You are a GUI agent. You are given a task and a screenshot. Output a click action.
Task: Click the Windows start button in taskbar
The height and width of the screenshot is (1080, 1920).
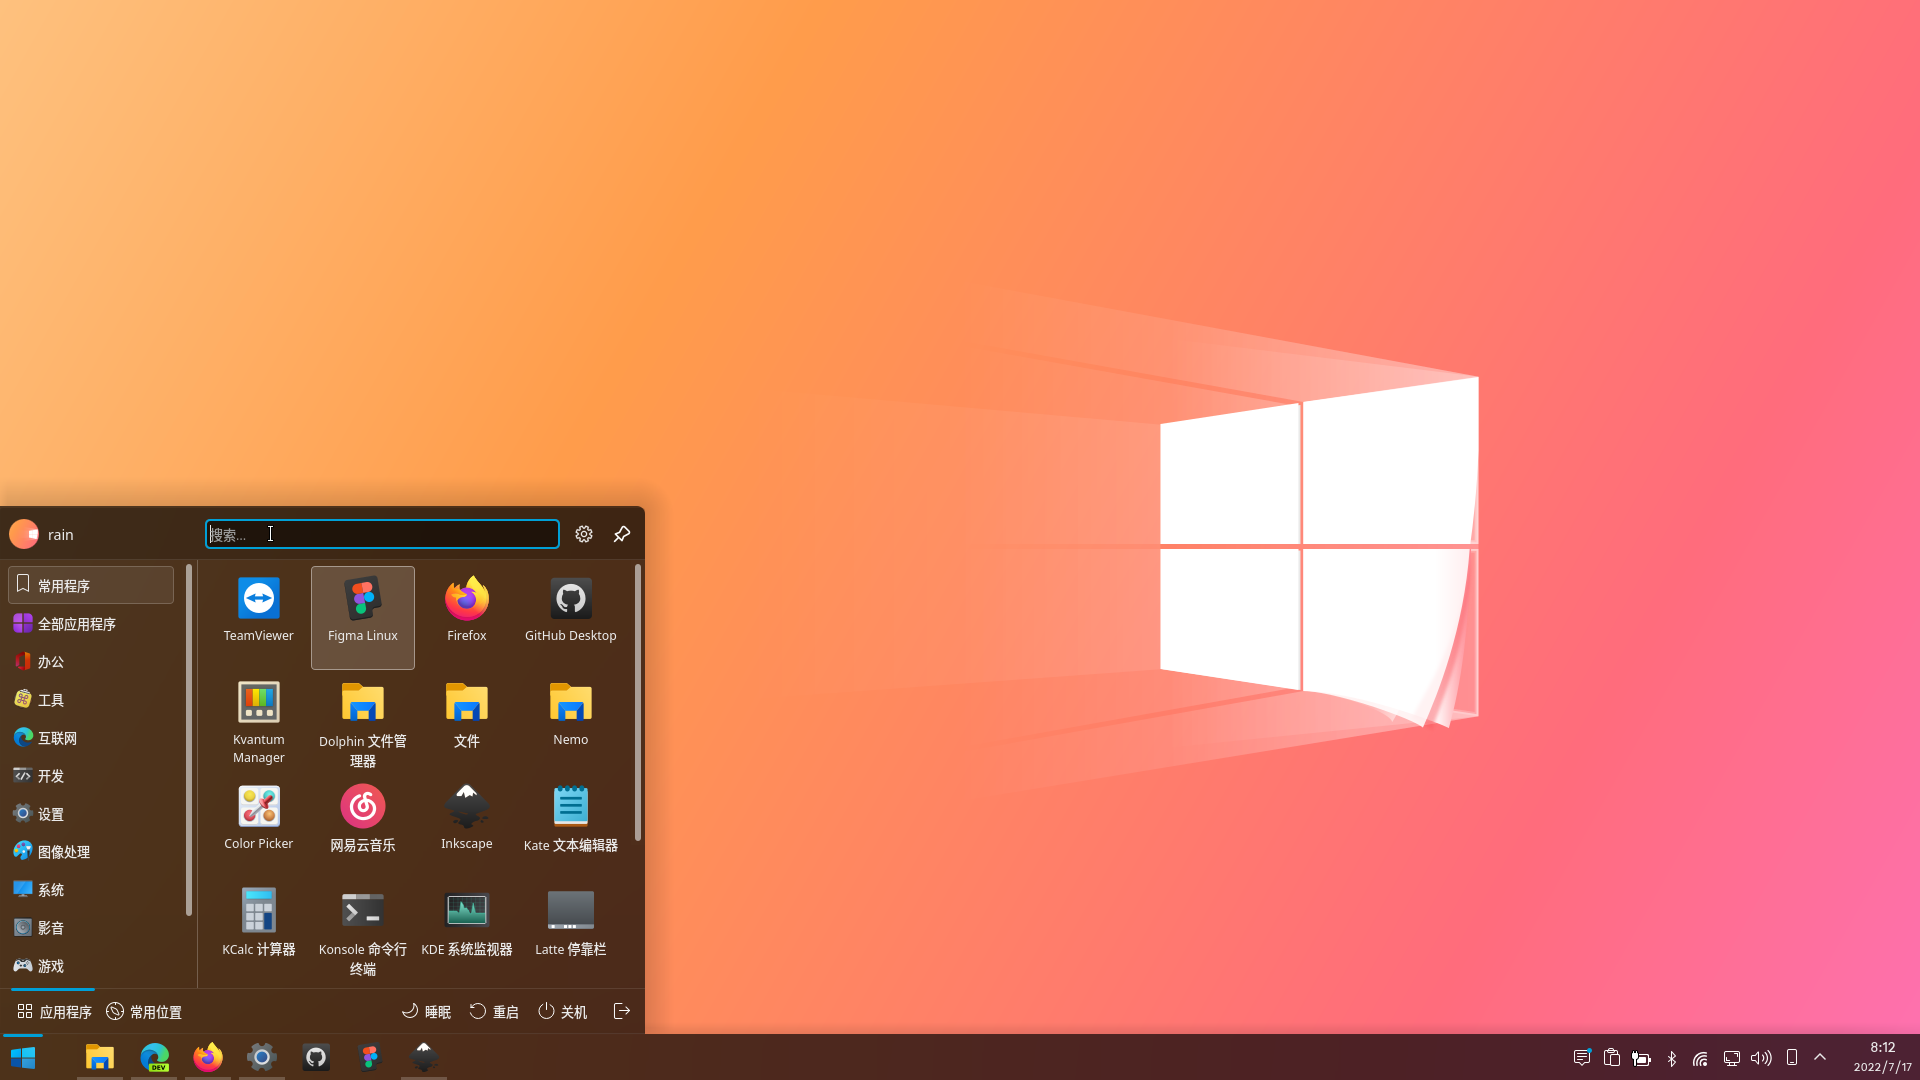coord(23,1057)
